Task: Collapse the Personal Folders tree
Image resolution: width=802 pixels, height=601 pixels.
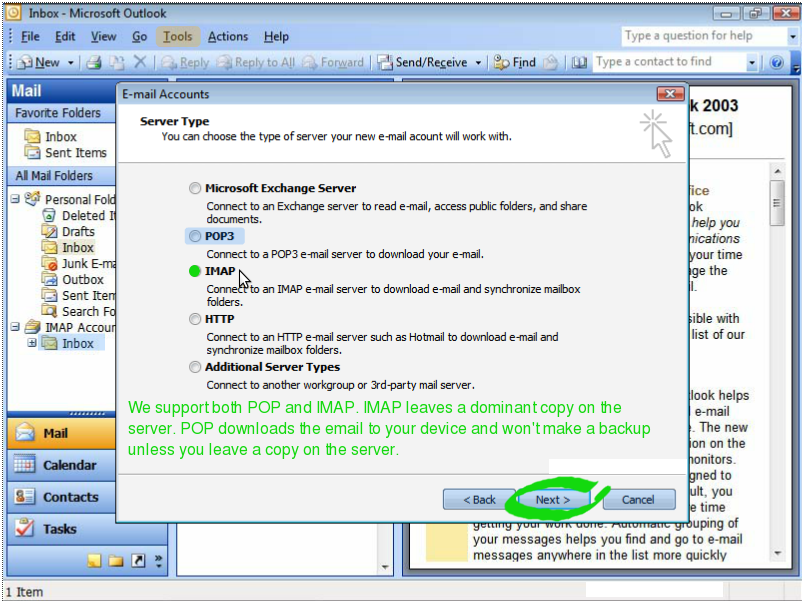Action: [x=15, y=198]
